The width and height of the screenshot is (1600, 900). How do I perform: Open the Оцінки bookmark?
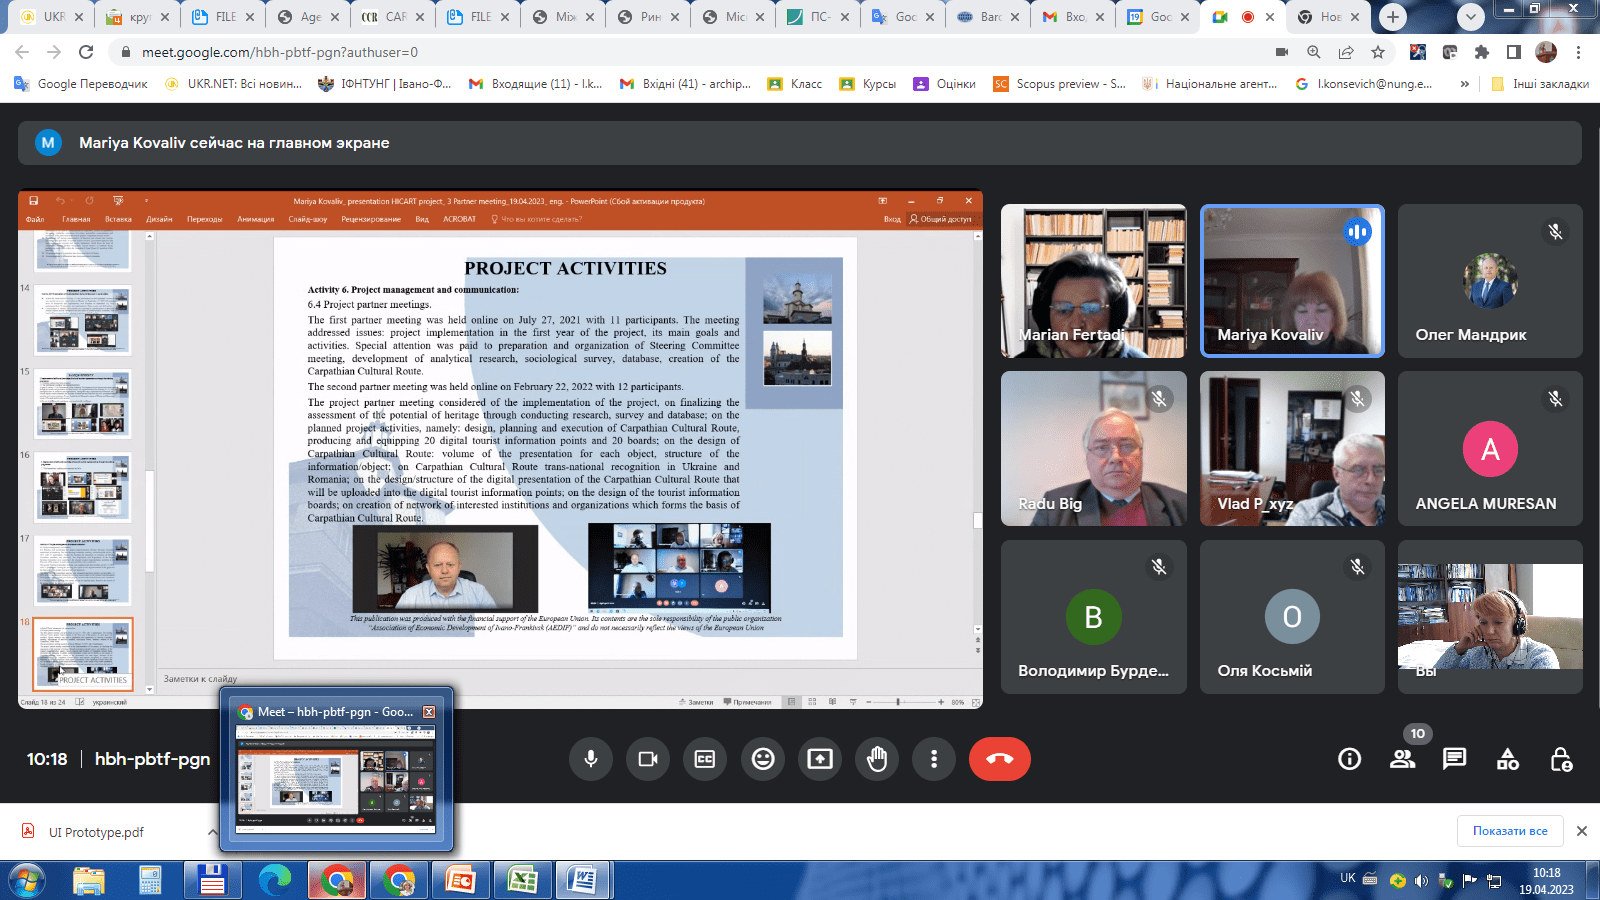944,84
